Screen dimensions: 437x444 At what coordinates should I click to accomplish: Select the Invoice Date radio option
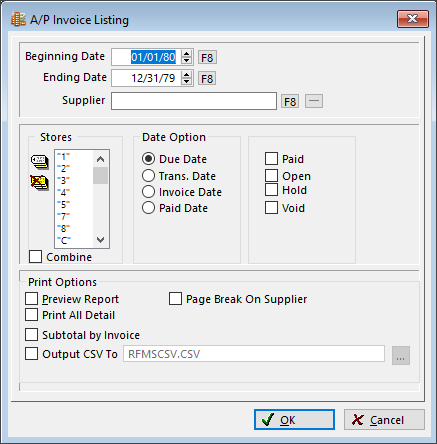click(148, 192)
